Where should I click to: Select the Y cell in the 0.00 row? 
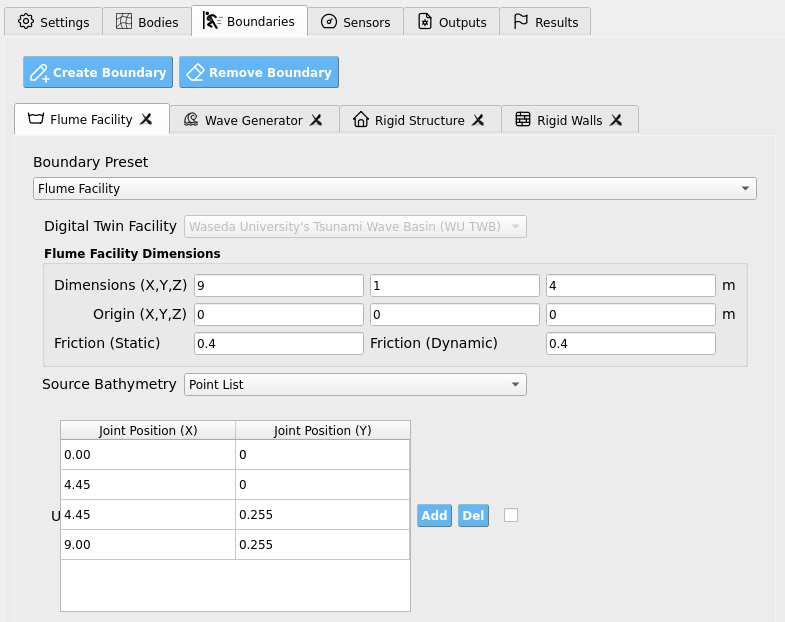[322, 455]
